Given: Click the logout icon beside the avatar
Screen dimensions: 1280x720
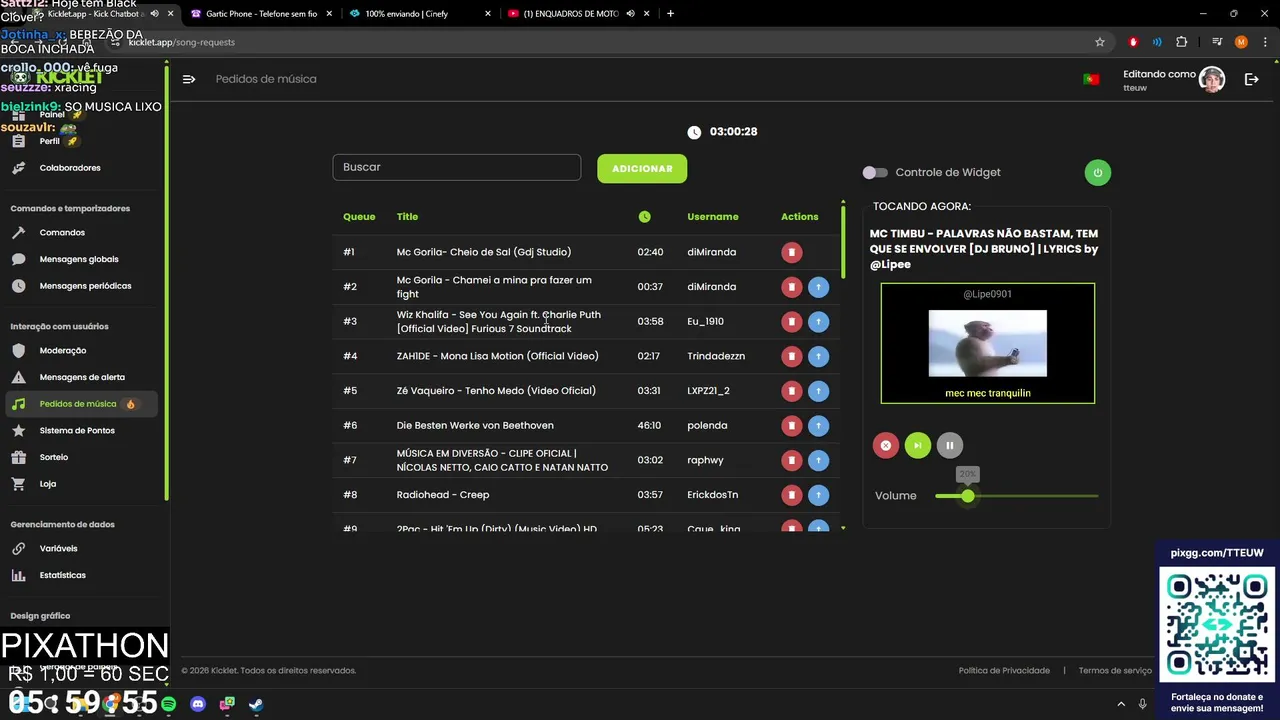Looking at the screenshot, I should [x=1251, y=79].
